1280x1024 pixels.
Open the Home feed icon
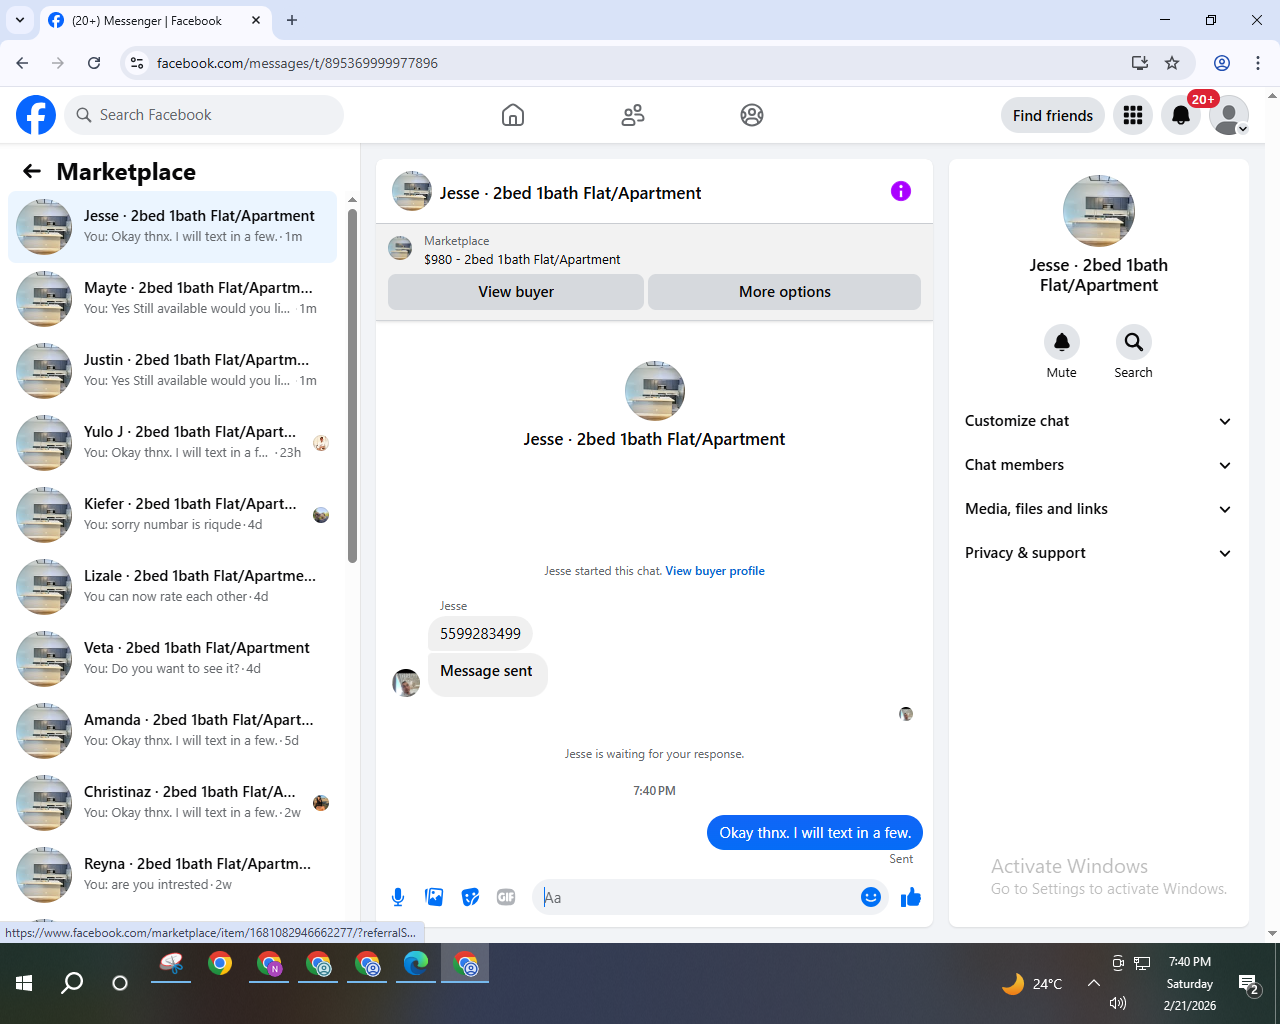tap(513, 115)
